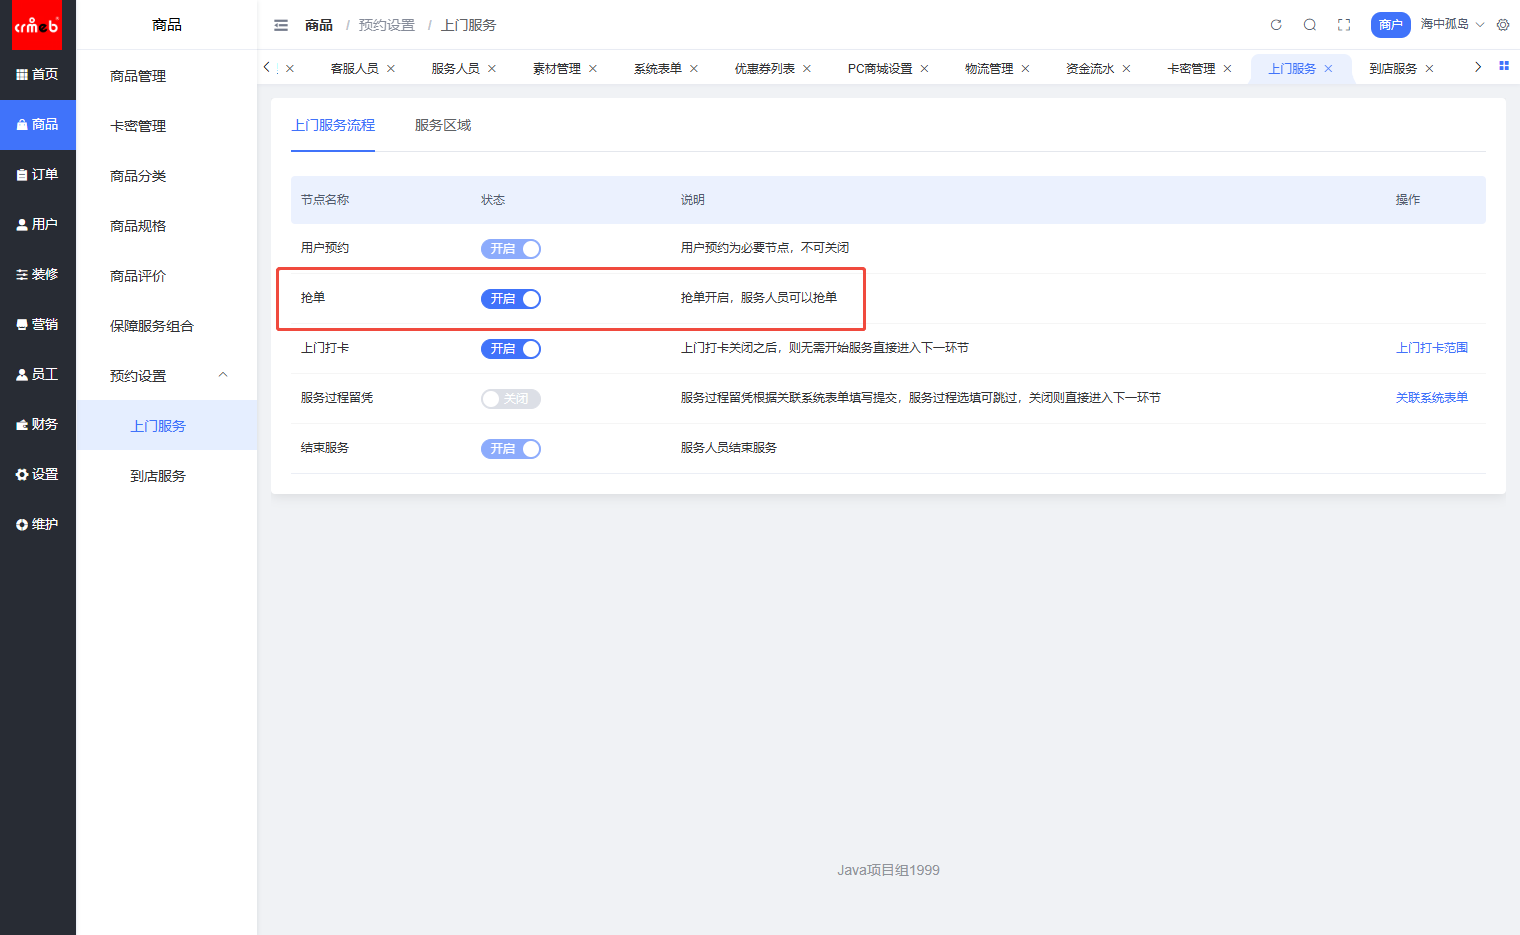Toggle fullscreen mode icon
Screen dimensions: 1520x935
(x=1344, y=25)
